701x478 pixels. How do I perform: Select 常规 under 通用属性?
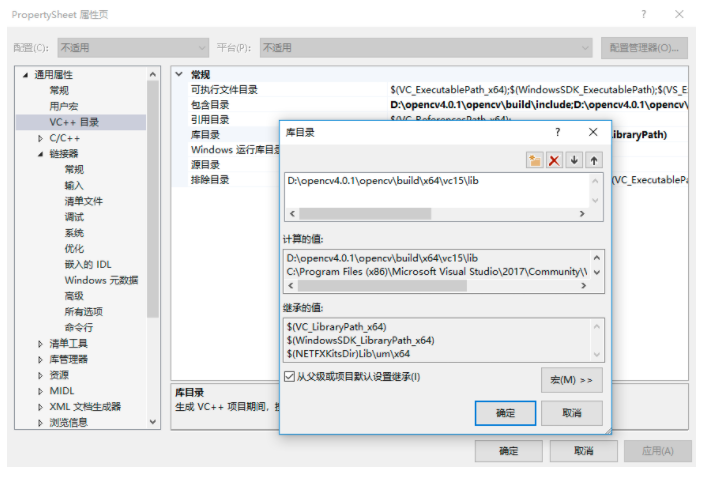59,91
